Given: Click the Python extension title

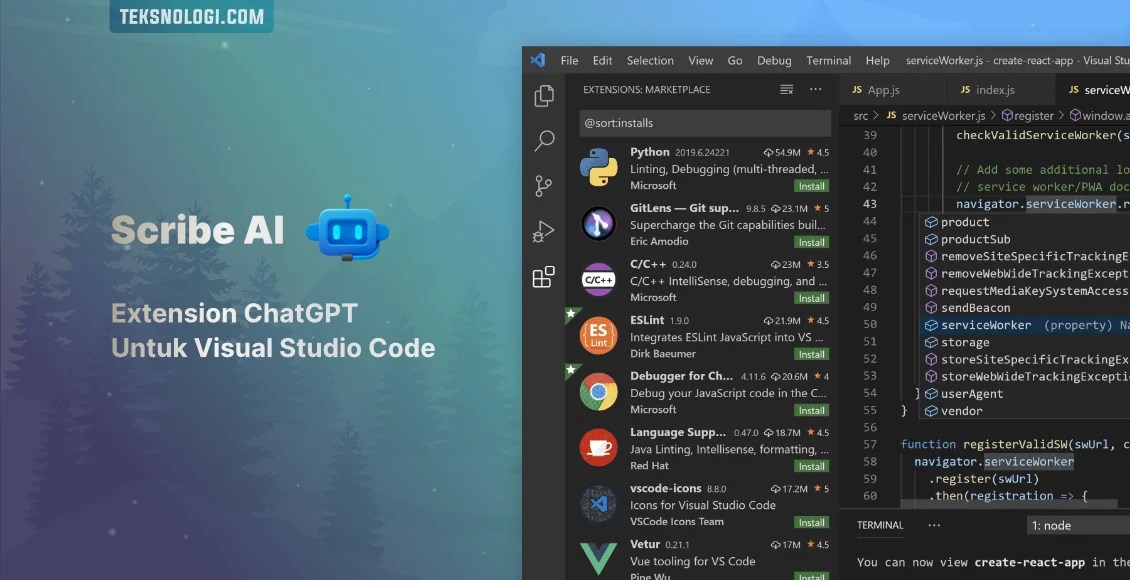Looking at the screenshot, I should (650, 152).
